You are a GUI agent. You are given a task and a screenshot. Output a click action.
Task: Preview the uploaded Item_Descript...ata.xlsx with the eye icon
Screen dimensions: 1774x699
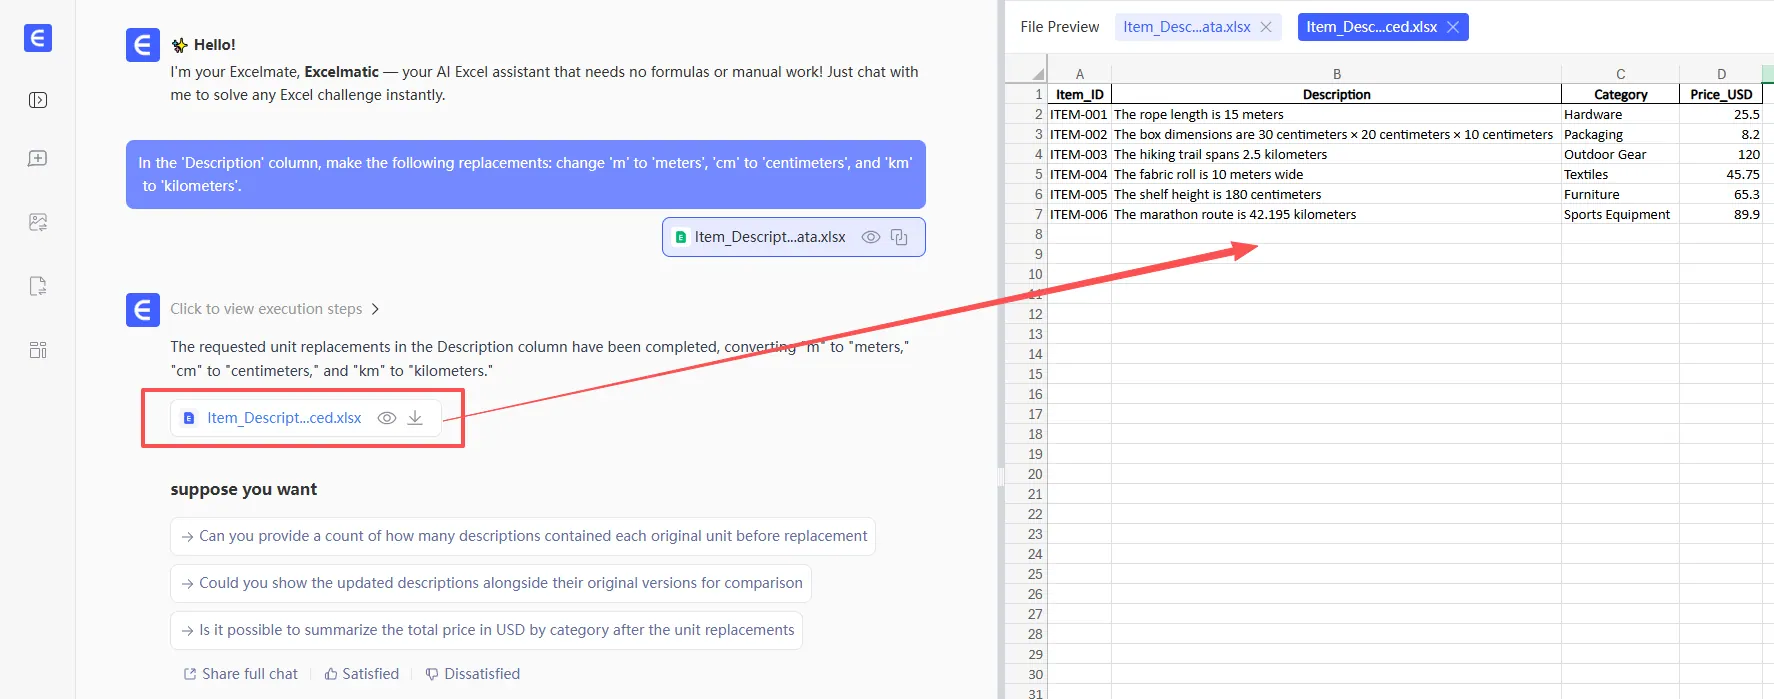pos(871,237)
